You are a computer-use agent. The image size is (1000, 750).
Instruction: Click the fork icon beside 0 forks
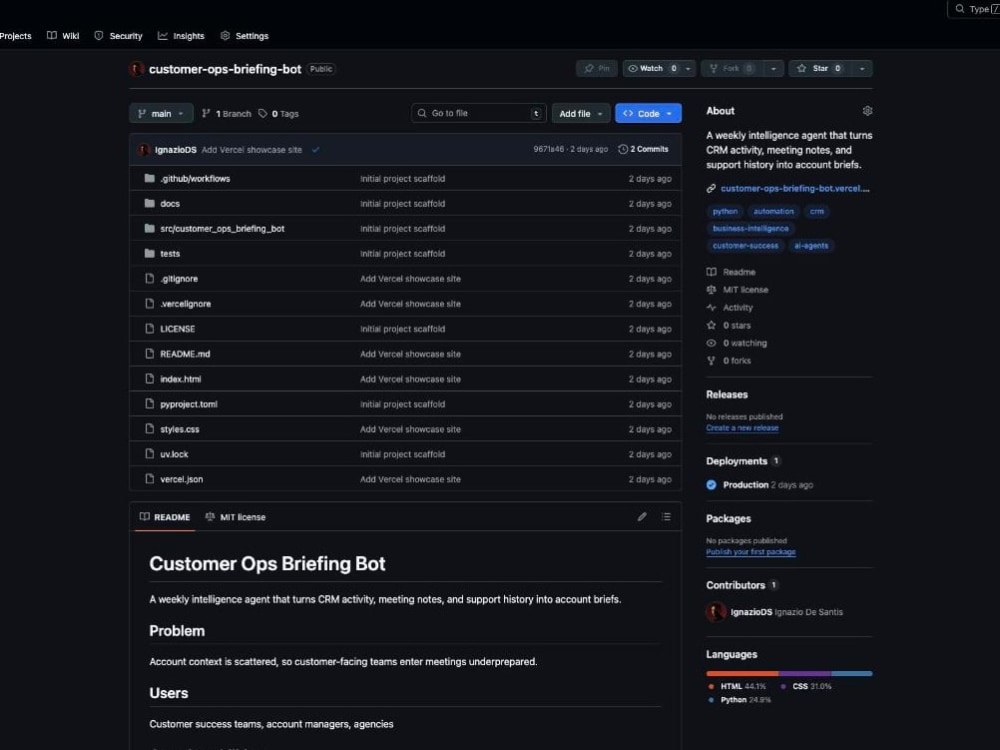[711, 361]
